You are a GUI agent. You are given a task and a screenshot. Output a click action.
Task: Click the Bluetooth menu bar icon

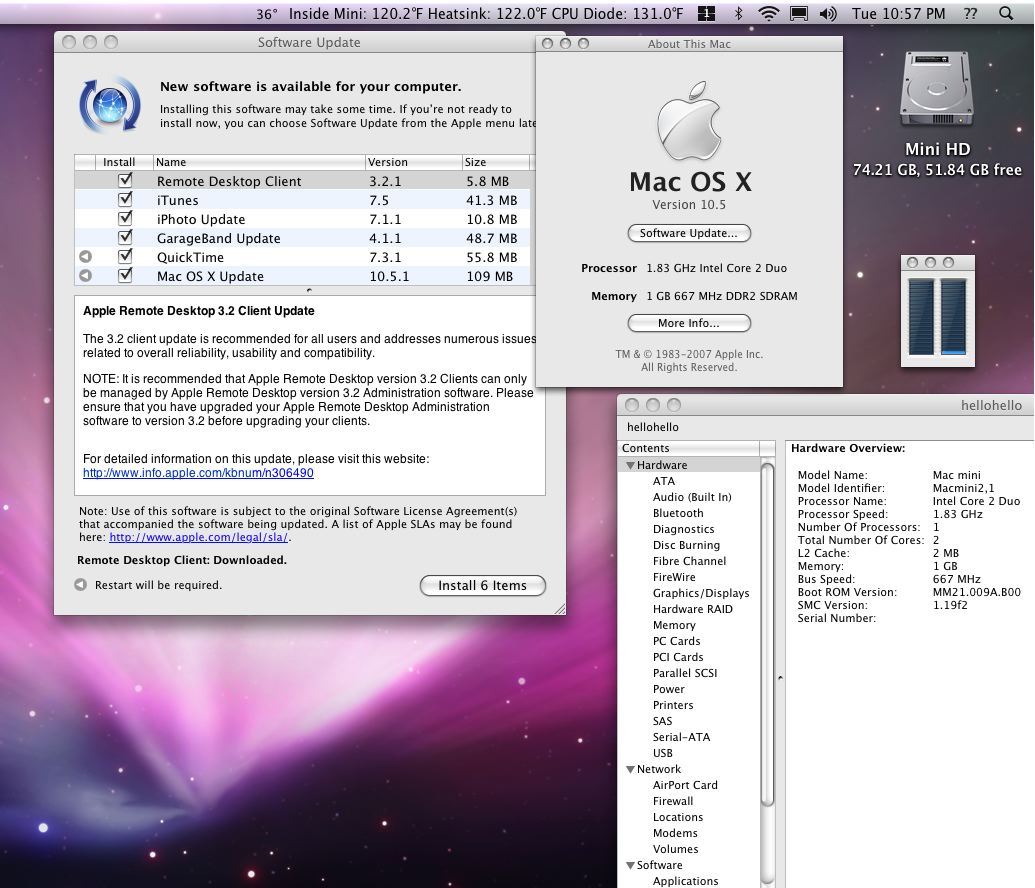(x=739, y=13)
